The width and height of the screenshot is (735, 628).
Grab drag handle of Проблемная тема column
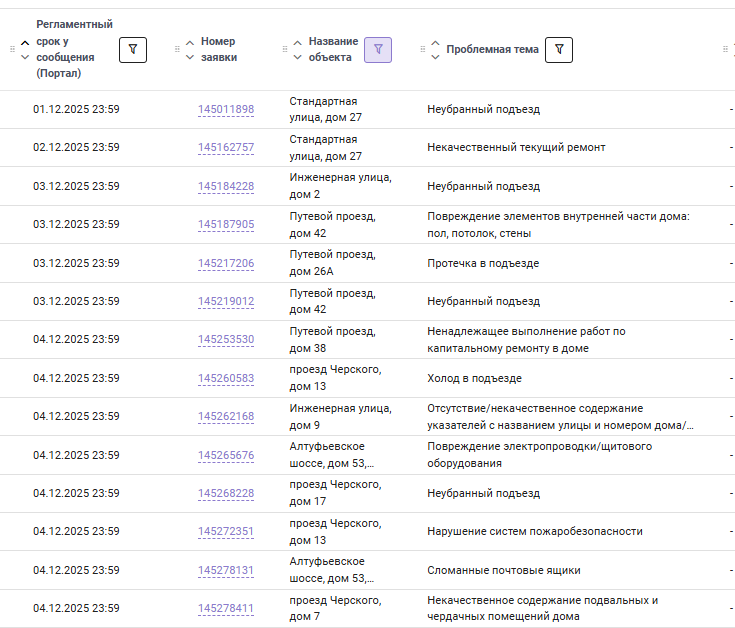tap(423, 49)
